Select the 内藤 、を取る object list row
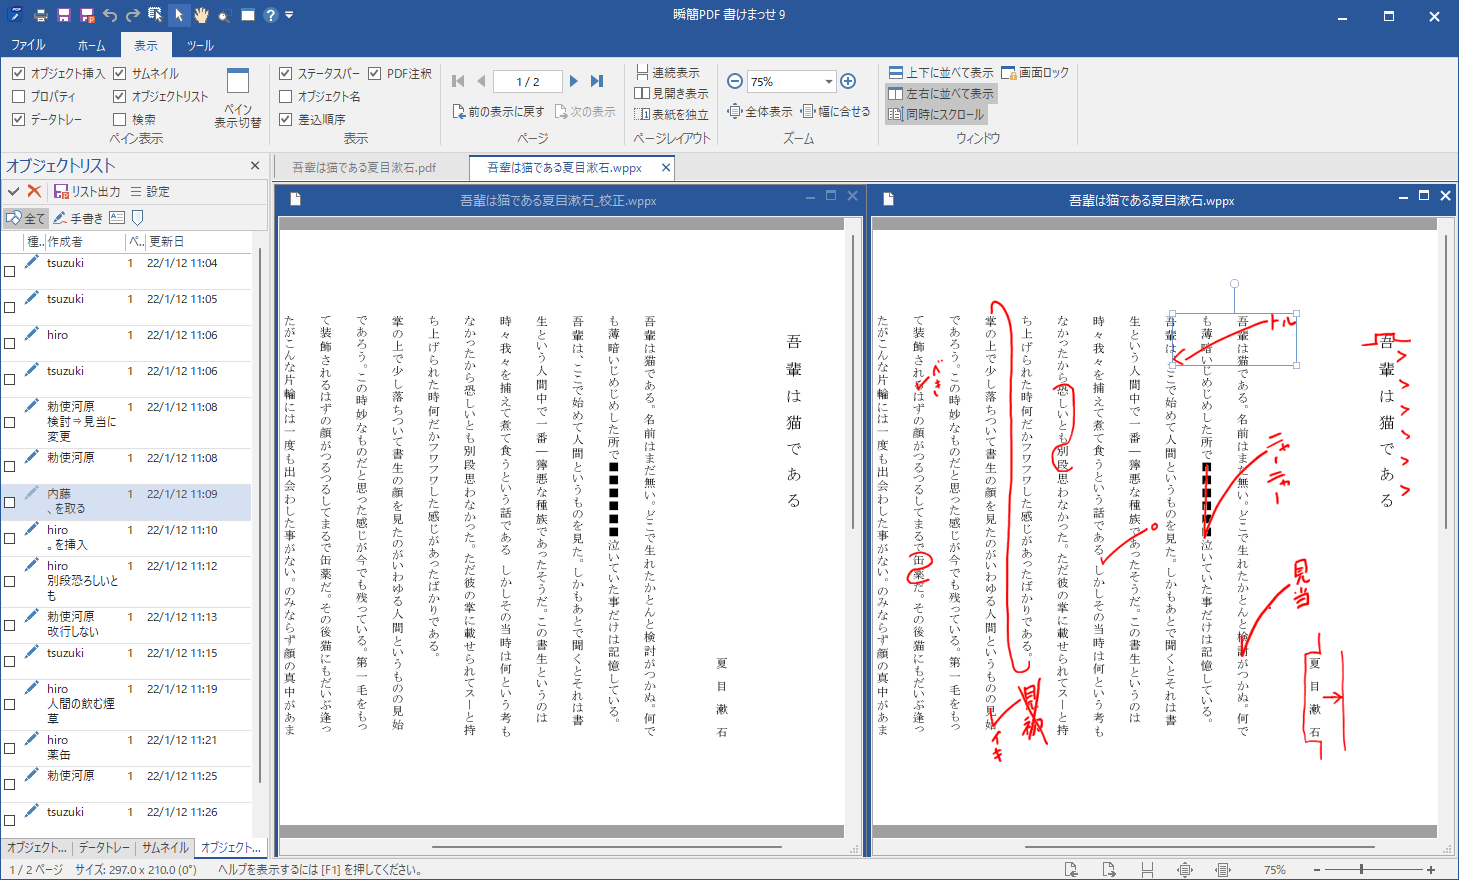 pos(126,502)
